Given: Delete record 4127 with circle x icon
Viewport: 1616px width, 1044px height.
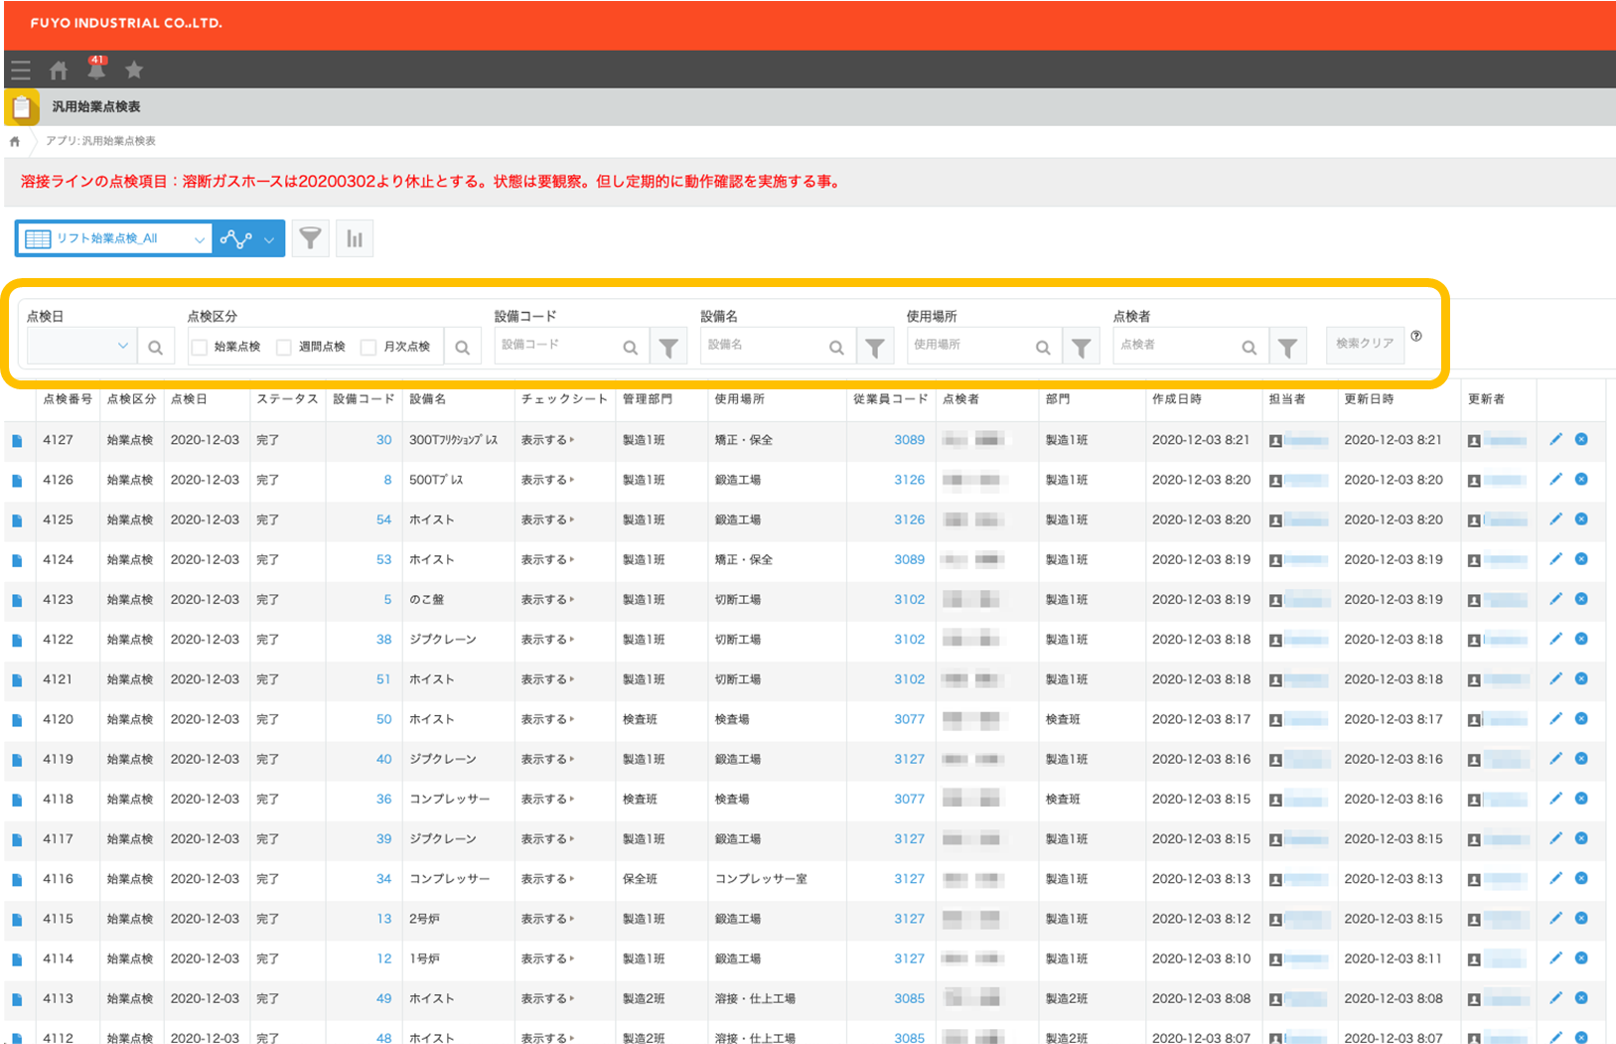Looking at the screenshot, I should tap(1581, 439).
